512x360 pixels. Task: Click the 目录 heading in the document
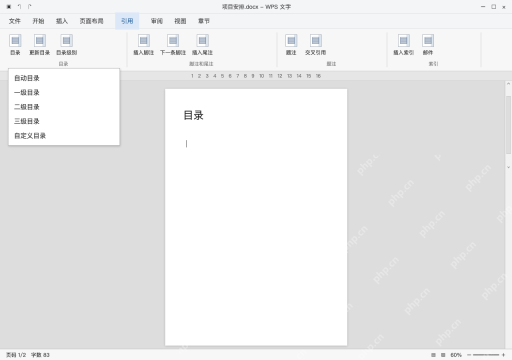click(193, 115)
